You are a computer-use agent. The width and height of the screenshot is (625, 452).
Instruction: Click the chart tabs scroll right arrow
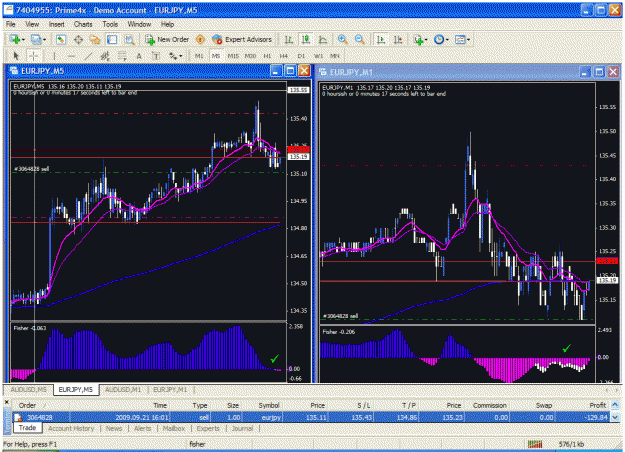[615, 390]
